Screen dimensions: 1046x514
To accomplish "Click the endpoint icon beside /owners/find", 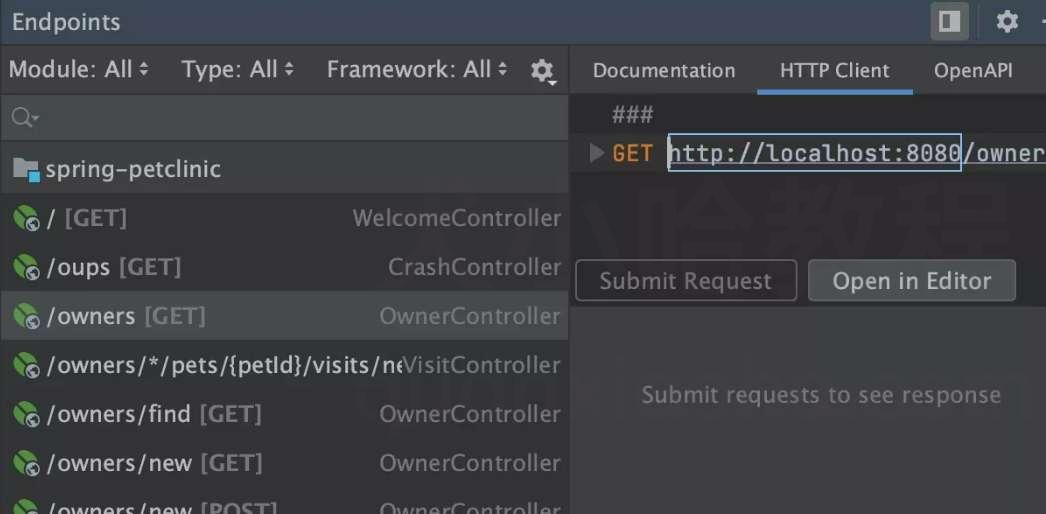I will 26,414.
